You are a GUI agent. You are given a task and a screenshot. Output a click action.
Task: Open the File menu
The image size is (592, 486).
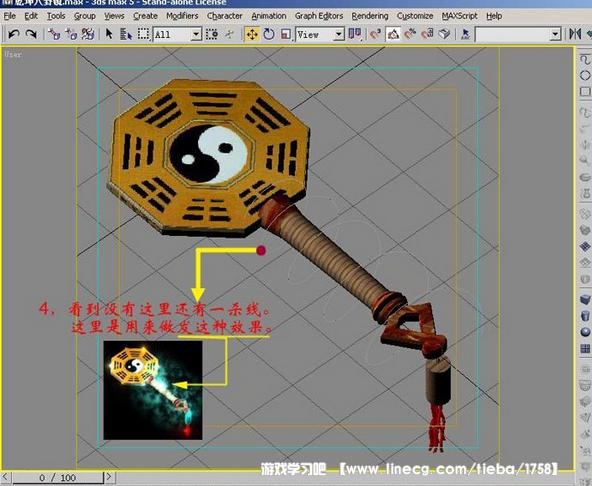click(x=10, y=16)
